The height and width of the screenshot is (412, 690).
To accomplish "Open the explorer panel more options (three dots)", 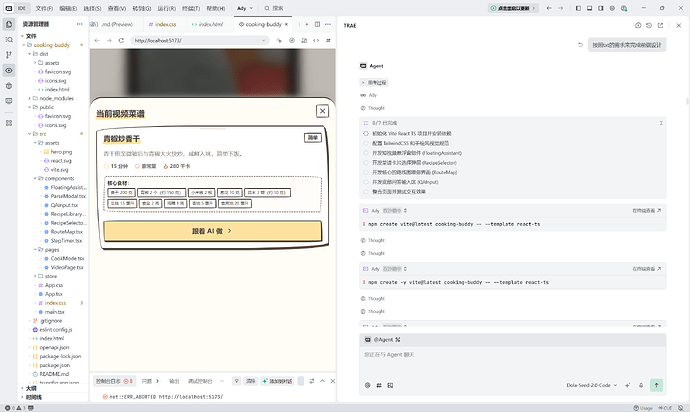I will [80, 24].
